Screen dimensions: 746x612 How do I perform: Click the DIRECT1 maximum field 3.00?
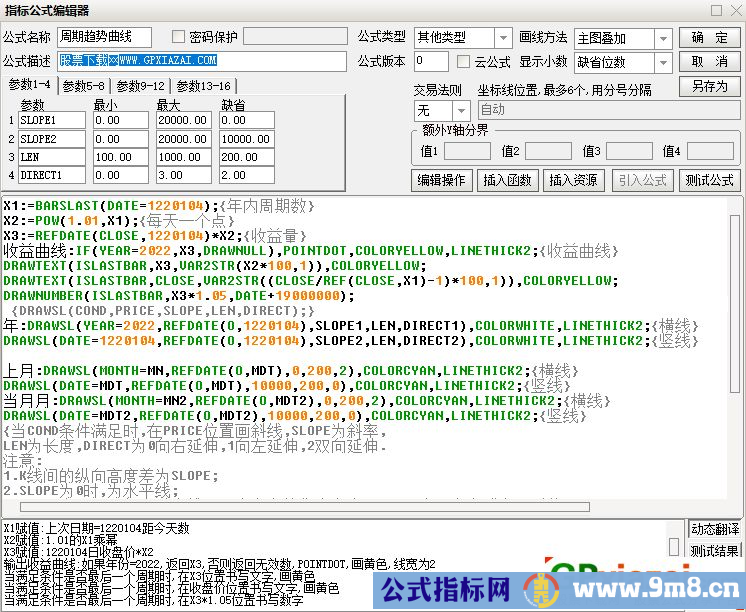click(x=184, y=175)
